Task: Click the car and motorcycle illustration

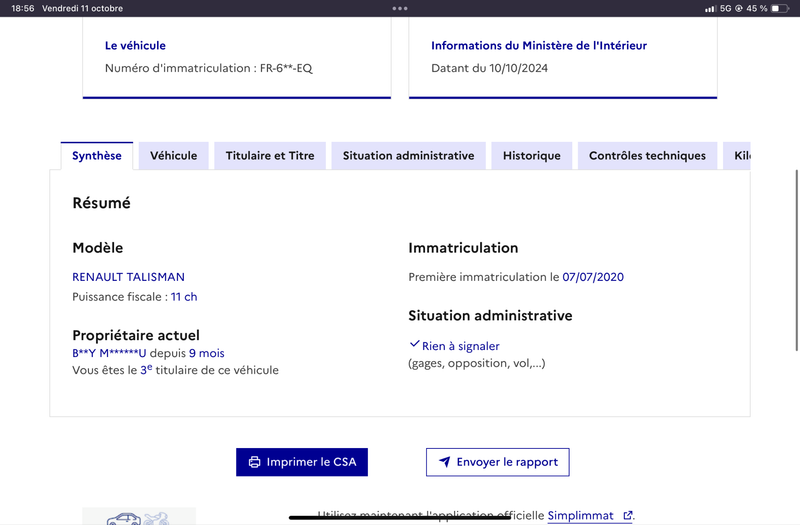Action: (x=139, y=516)
